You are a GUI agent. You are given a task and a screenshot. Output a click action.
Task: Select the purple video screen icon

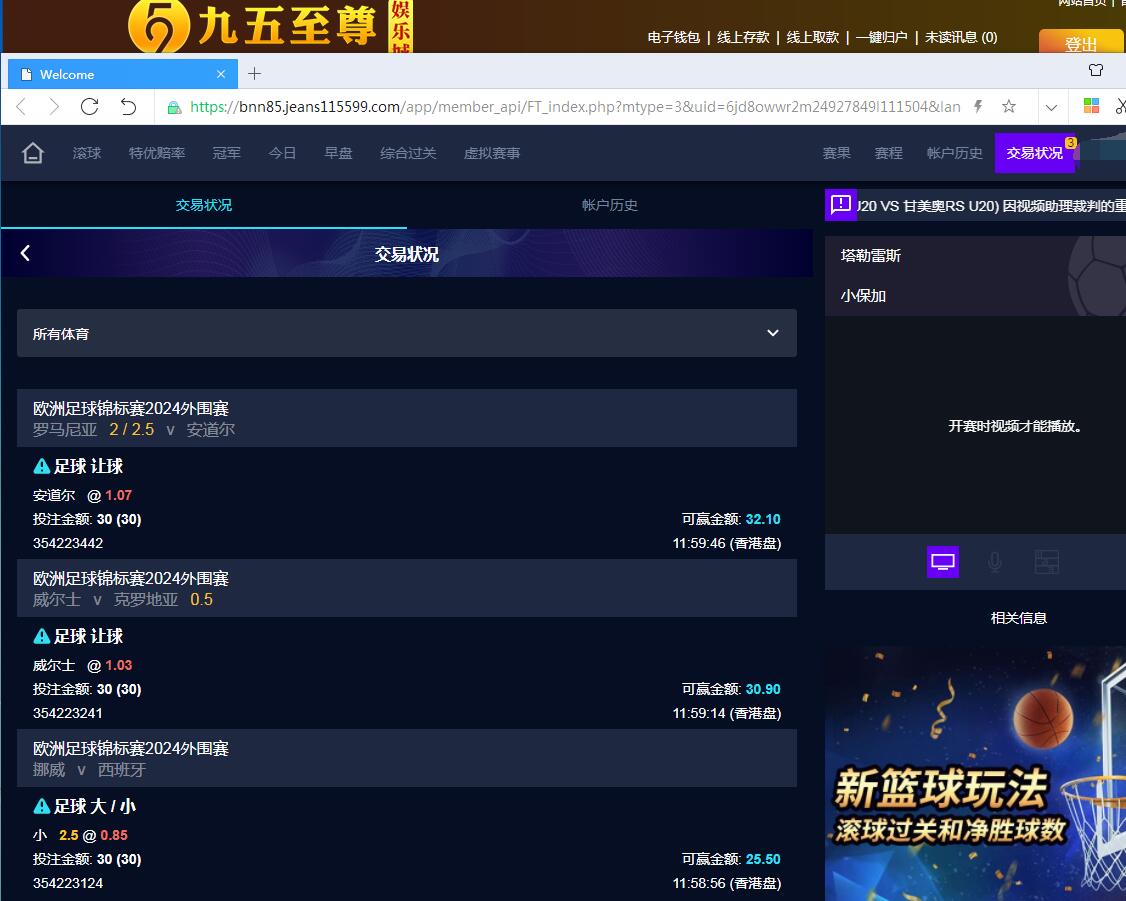(x=943, y=561)
